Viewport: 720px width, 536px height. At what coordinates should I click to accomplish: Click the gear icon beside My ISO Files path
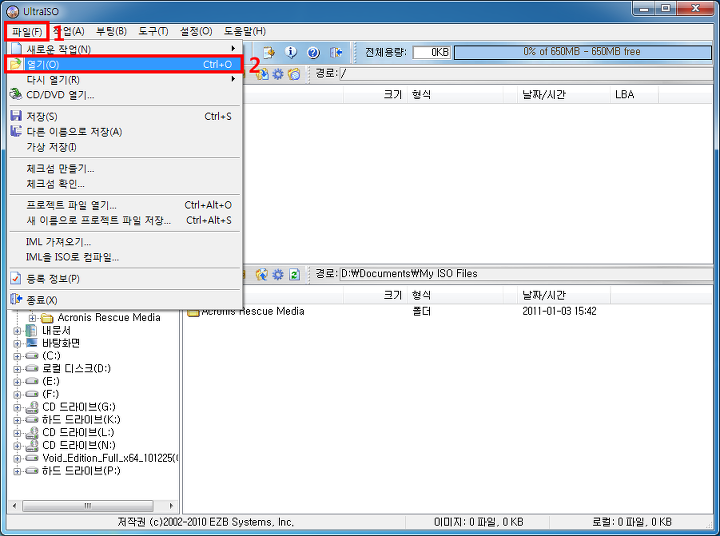278,274
